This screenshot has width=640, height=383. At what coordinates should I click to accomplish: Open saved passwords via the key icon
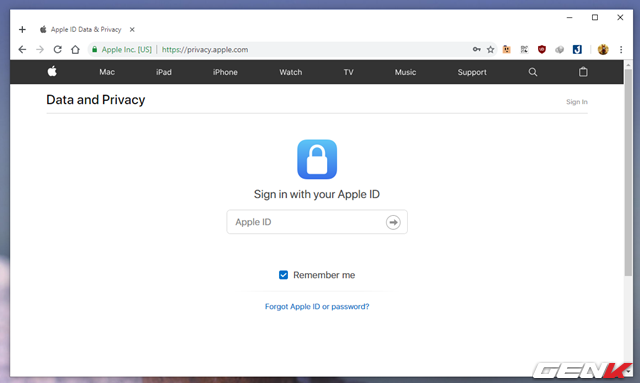[476, 49]
